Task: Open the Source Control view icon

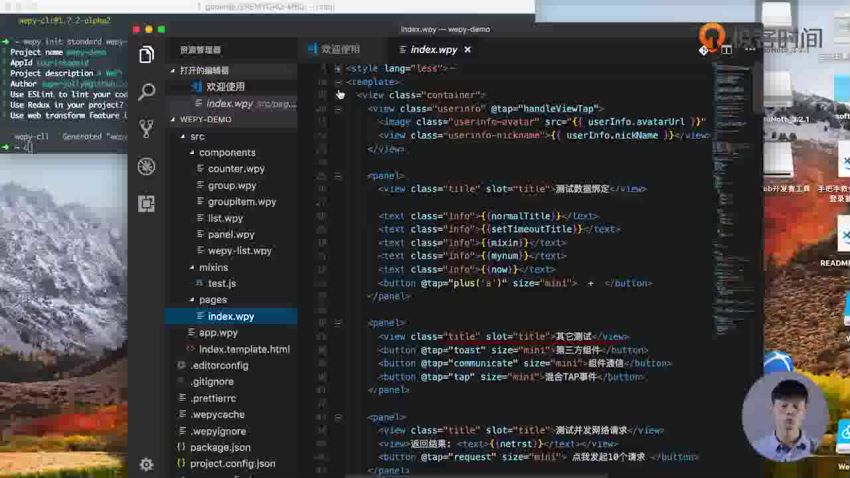Action: 146,129
